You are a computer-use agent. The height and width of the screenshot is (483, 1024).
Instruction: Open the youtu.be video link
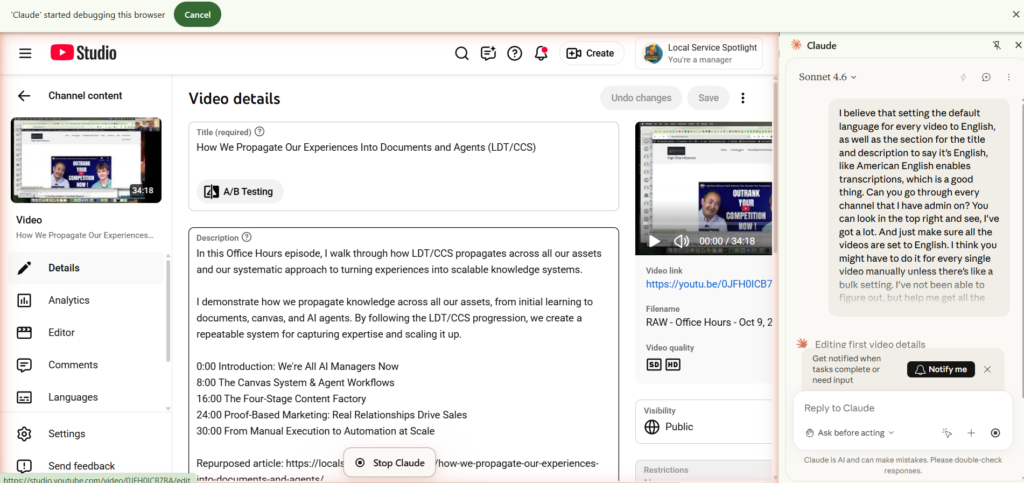(709, 285)
